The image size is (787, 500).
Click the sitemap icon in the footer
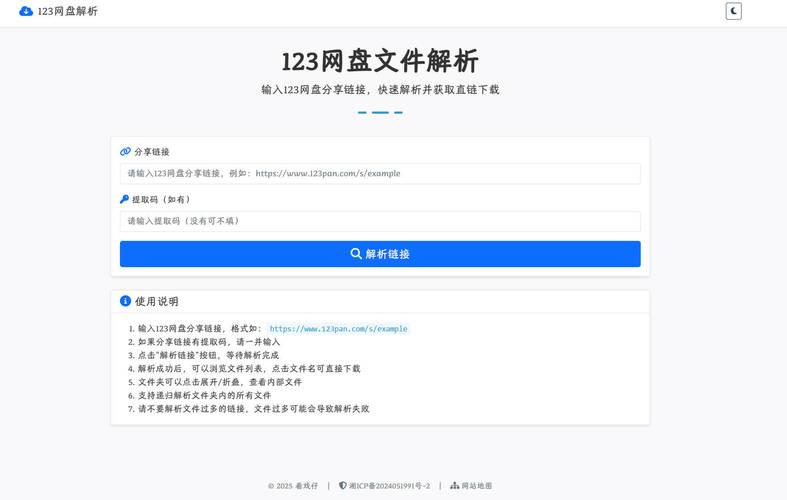click(x=454, y=486)
